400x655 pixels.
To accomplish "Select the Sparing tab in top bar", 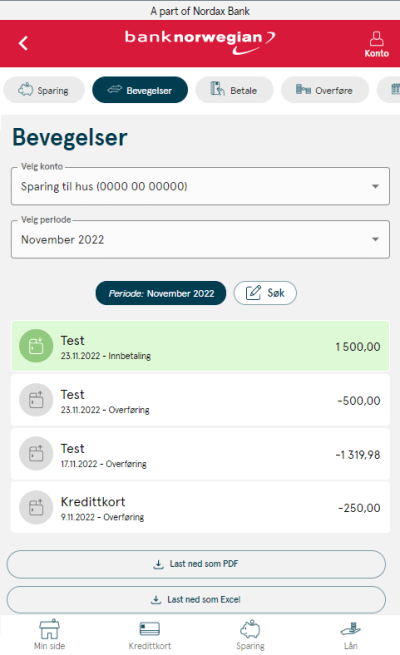I will point(44,90).
